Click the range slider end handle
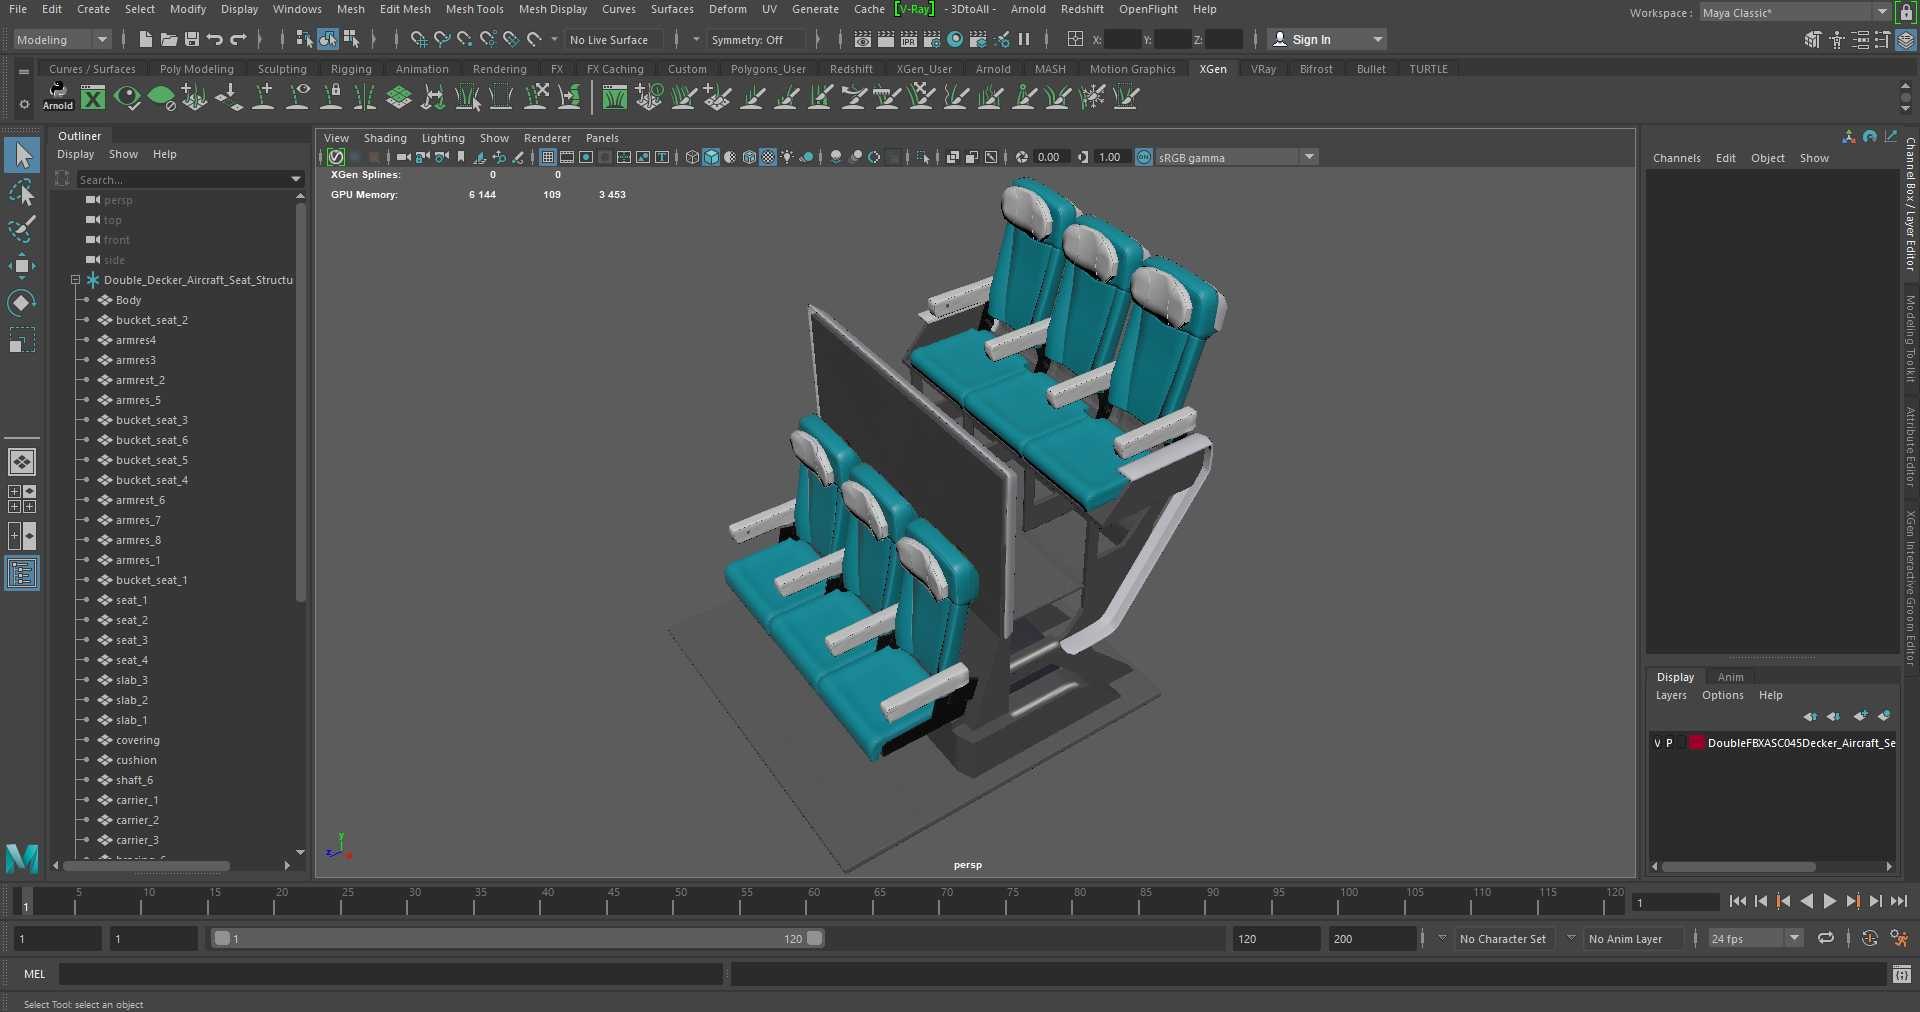Screen dimensions: 1920x1012 point(815,938)
